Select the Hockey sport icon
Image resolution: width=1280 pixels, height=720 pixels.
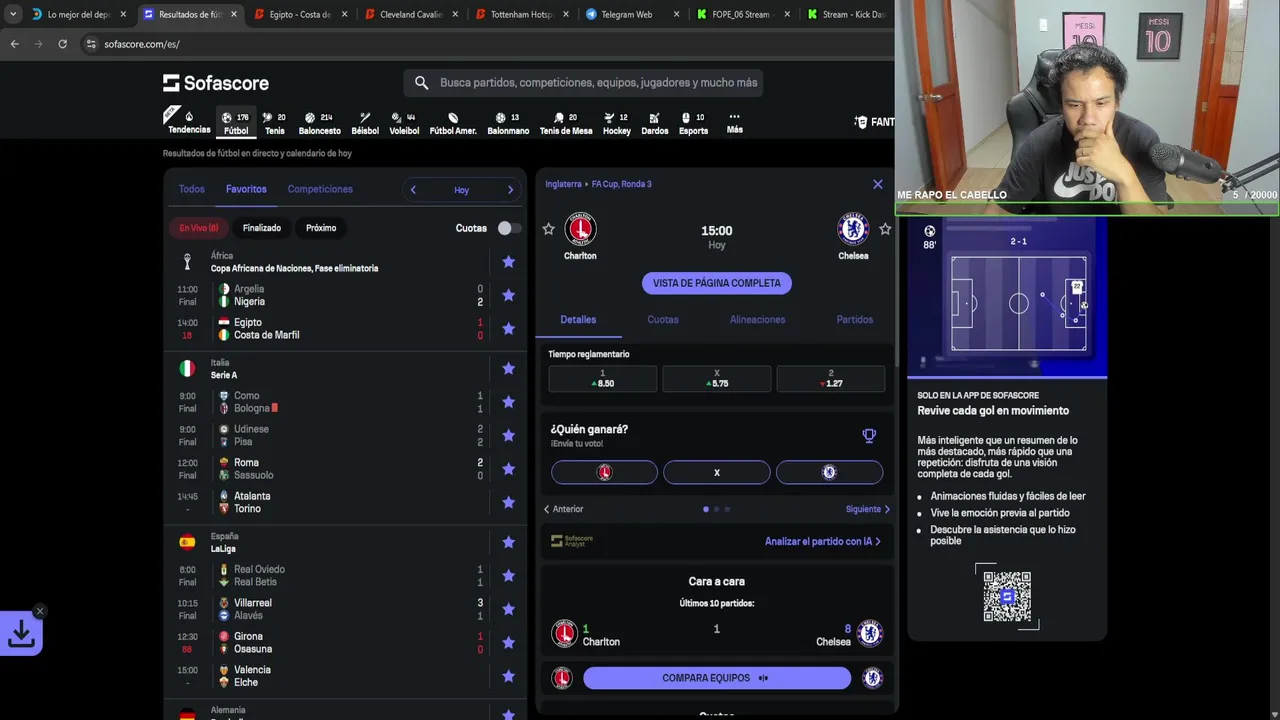[x=616, y=122]
